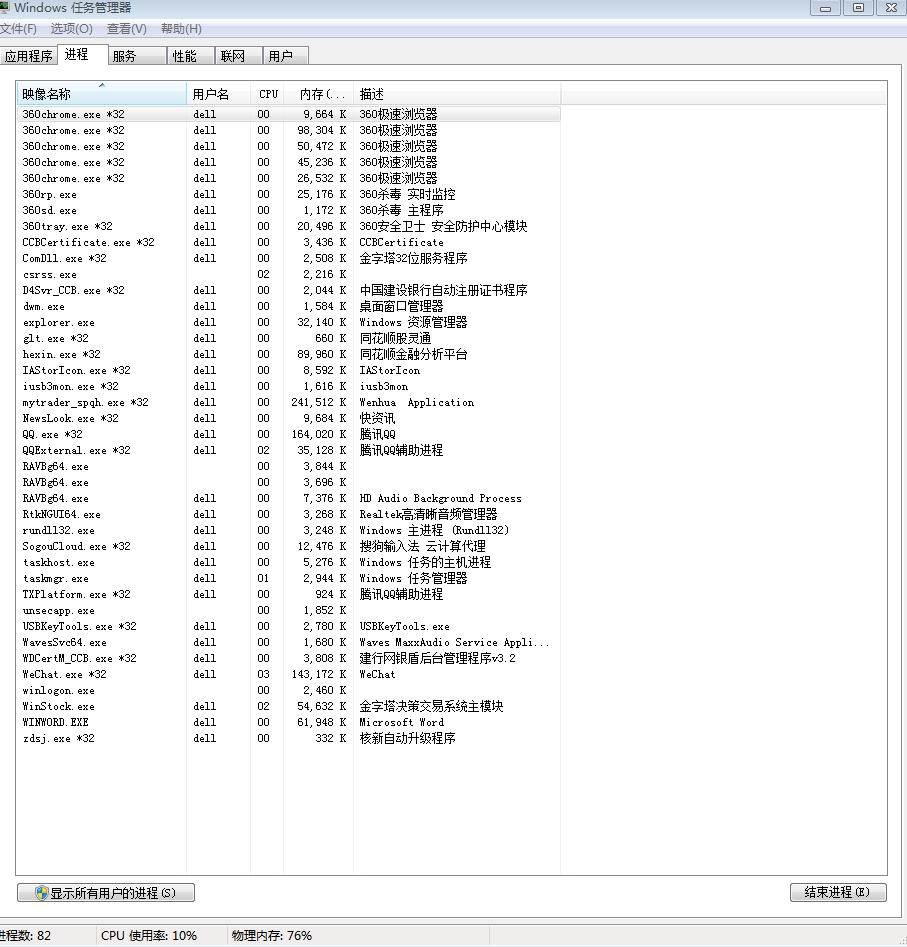Sort by 内存 column header

tap(318, 94)
